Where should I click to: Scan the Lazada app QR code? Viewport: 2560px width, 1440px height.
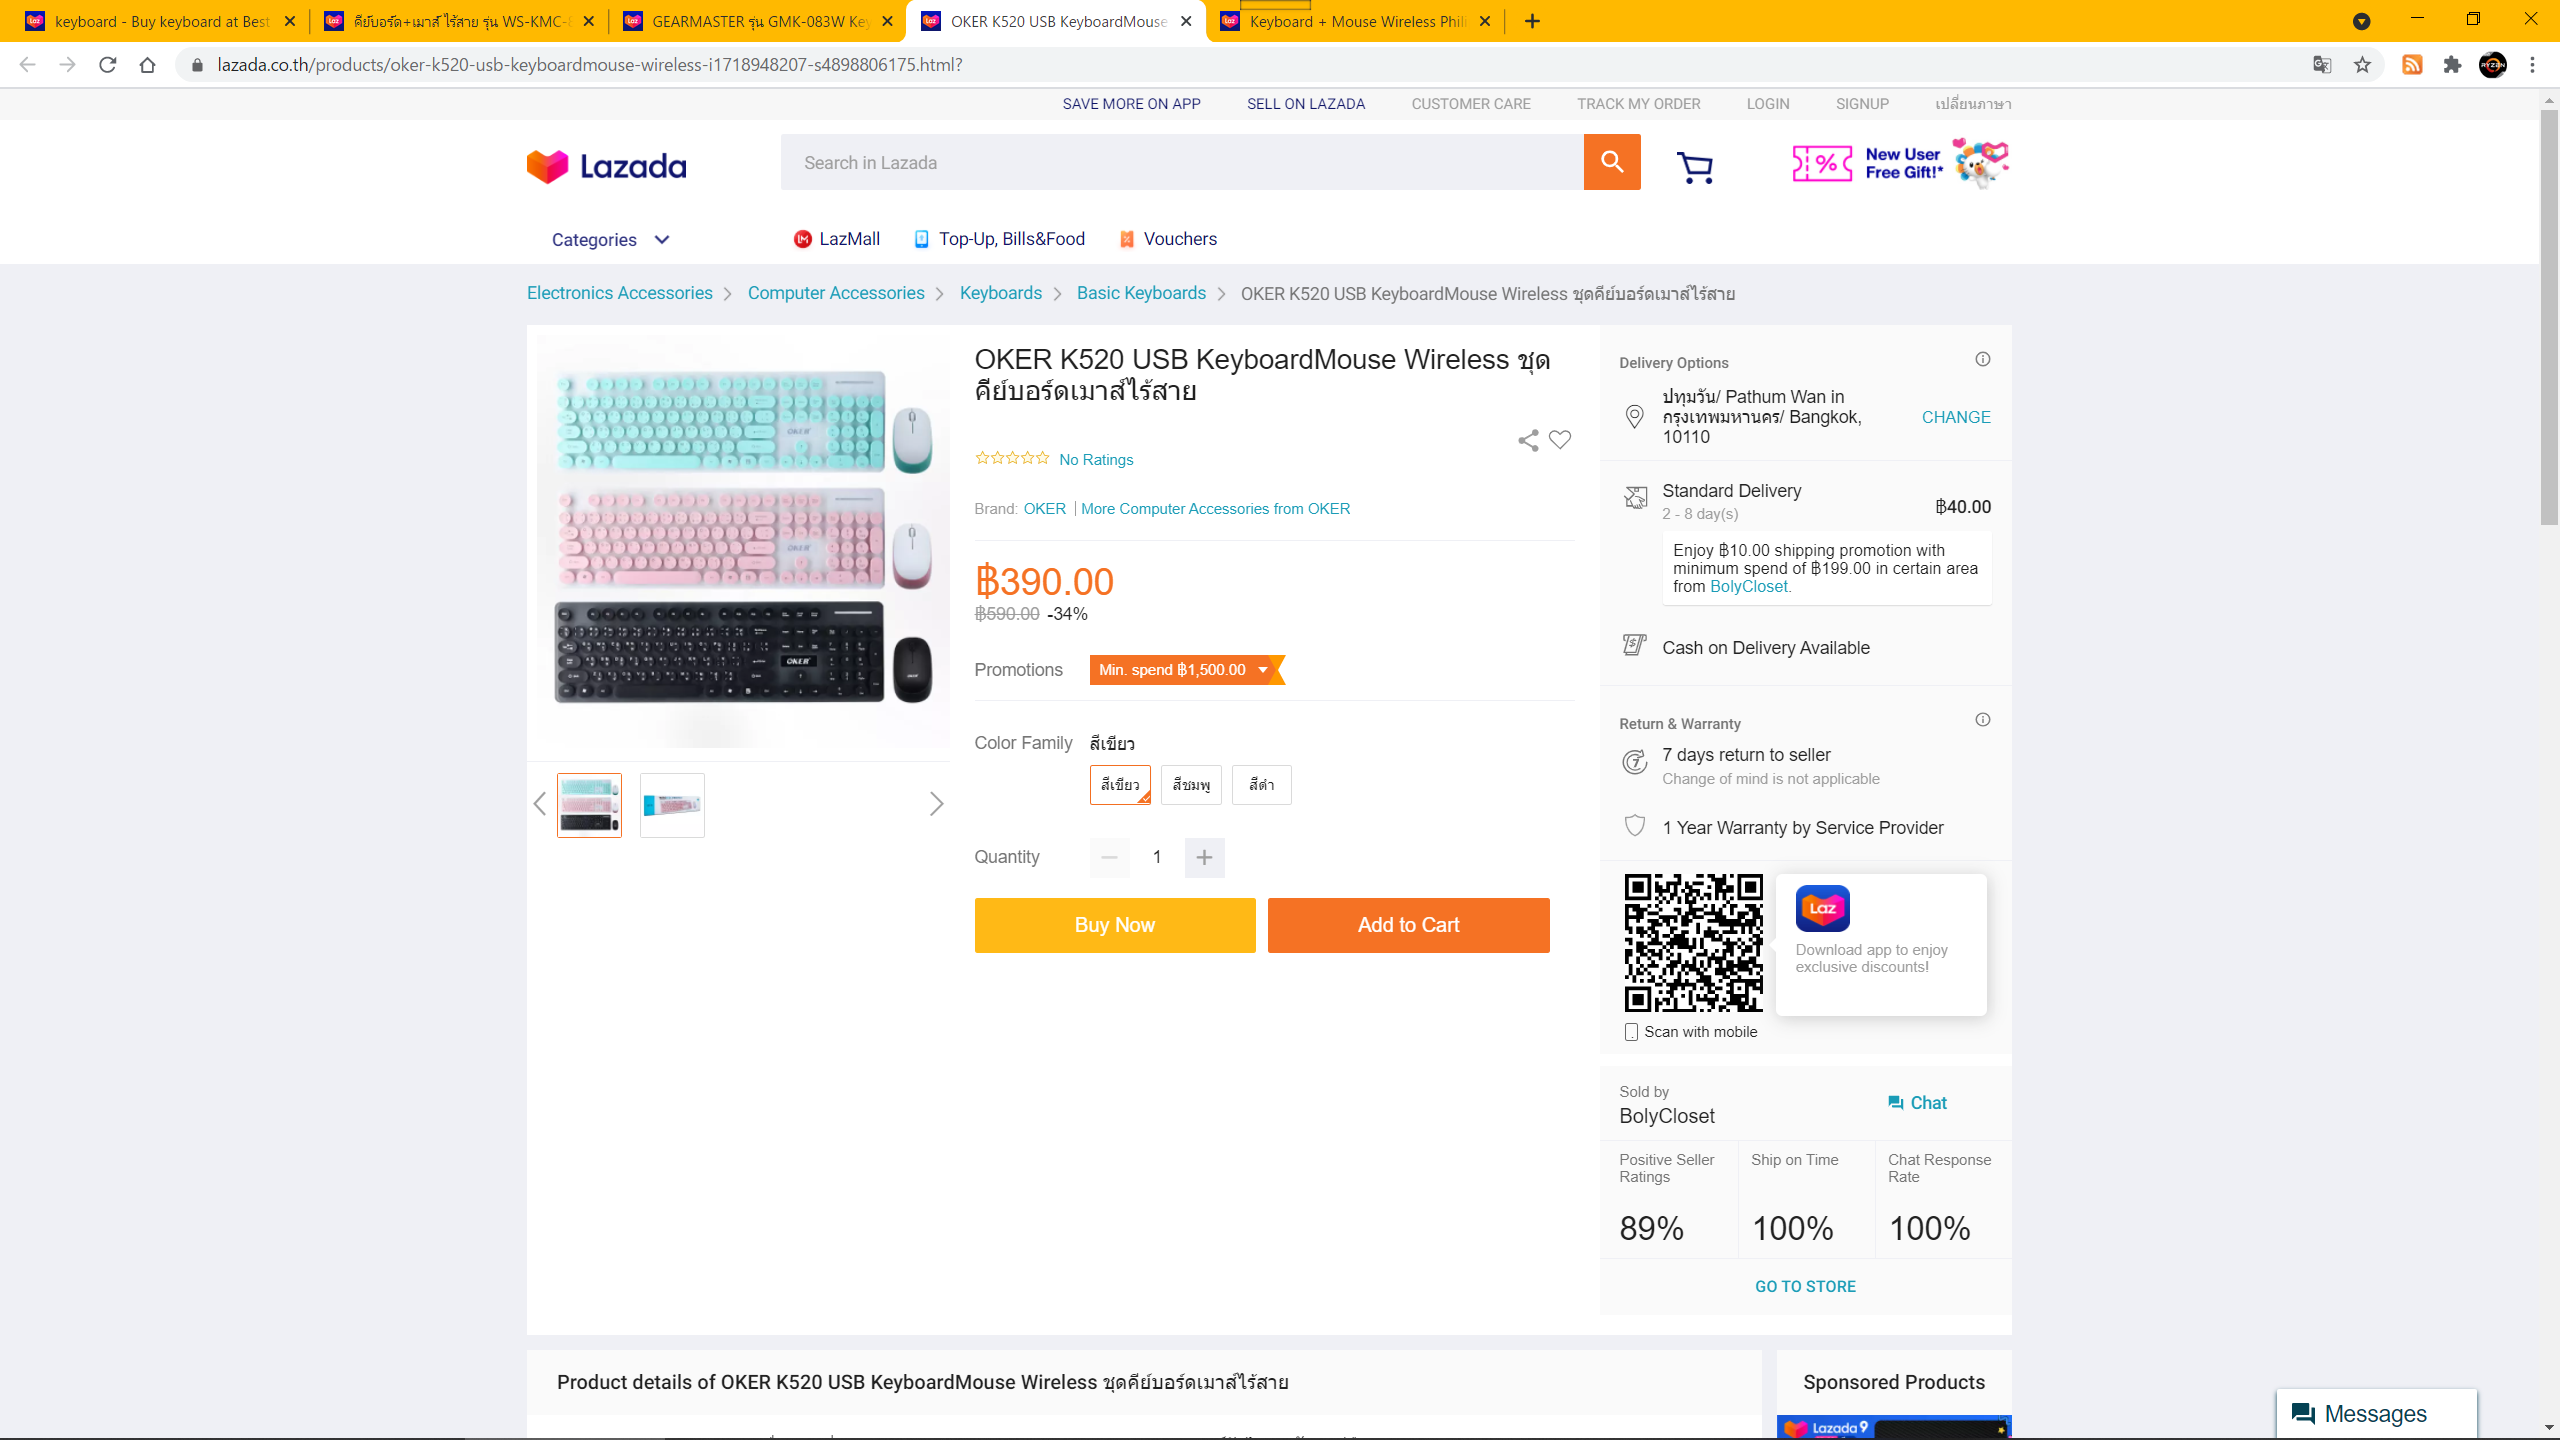click(x=1693, y=943)
